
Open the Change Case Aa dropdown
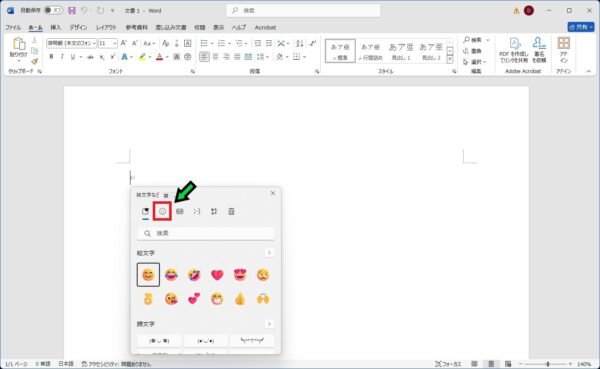coord(149,43)
